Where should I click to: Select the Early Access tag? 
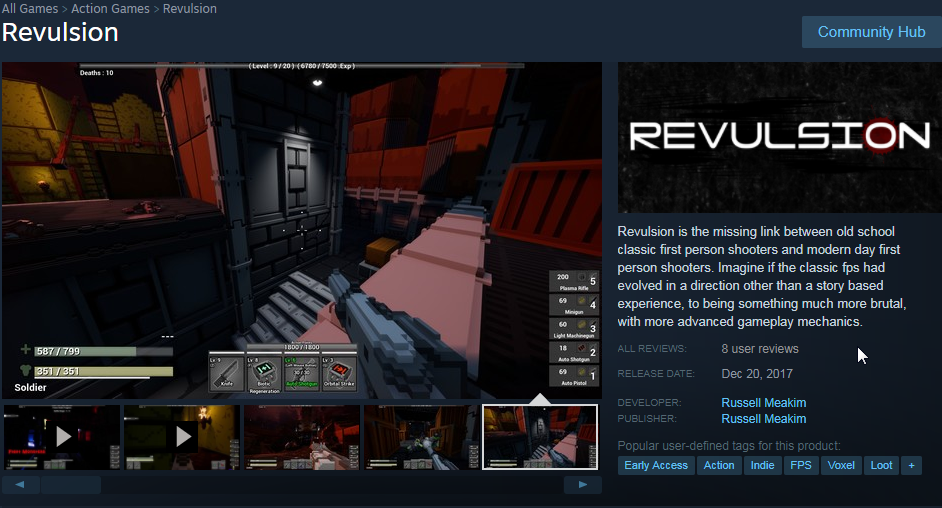coord(656,465)
